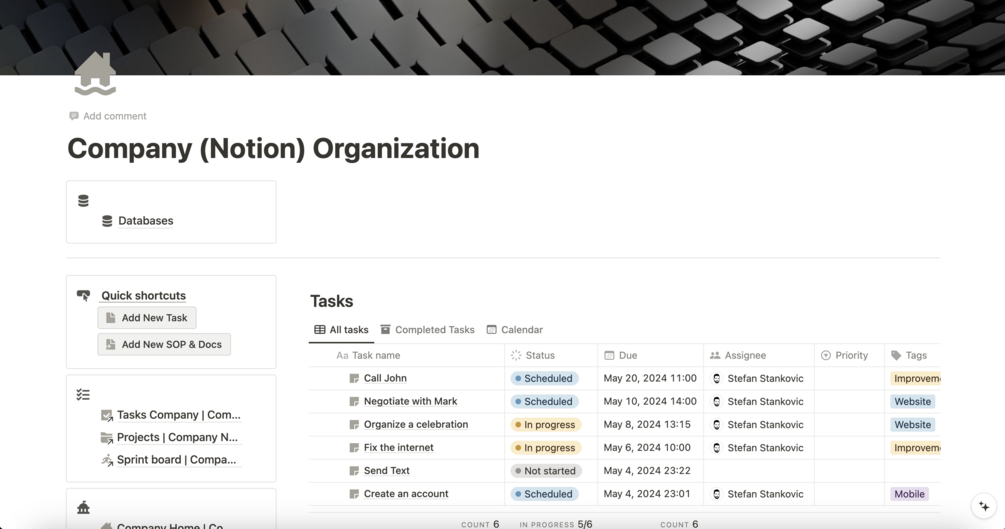Click the Add comment link

108,116
